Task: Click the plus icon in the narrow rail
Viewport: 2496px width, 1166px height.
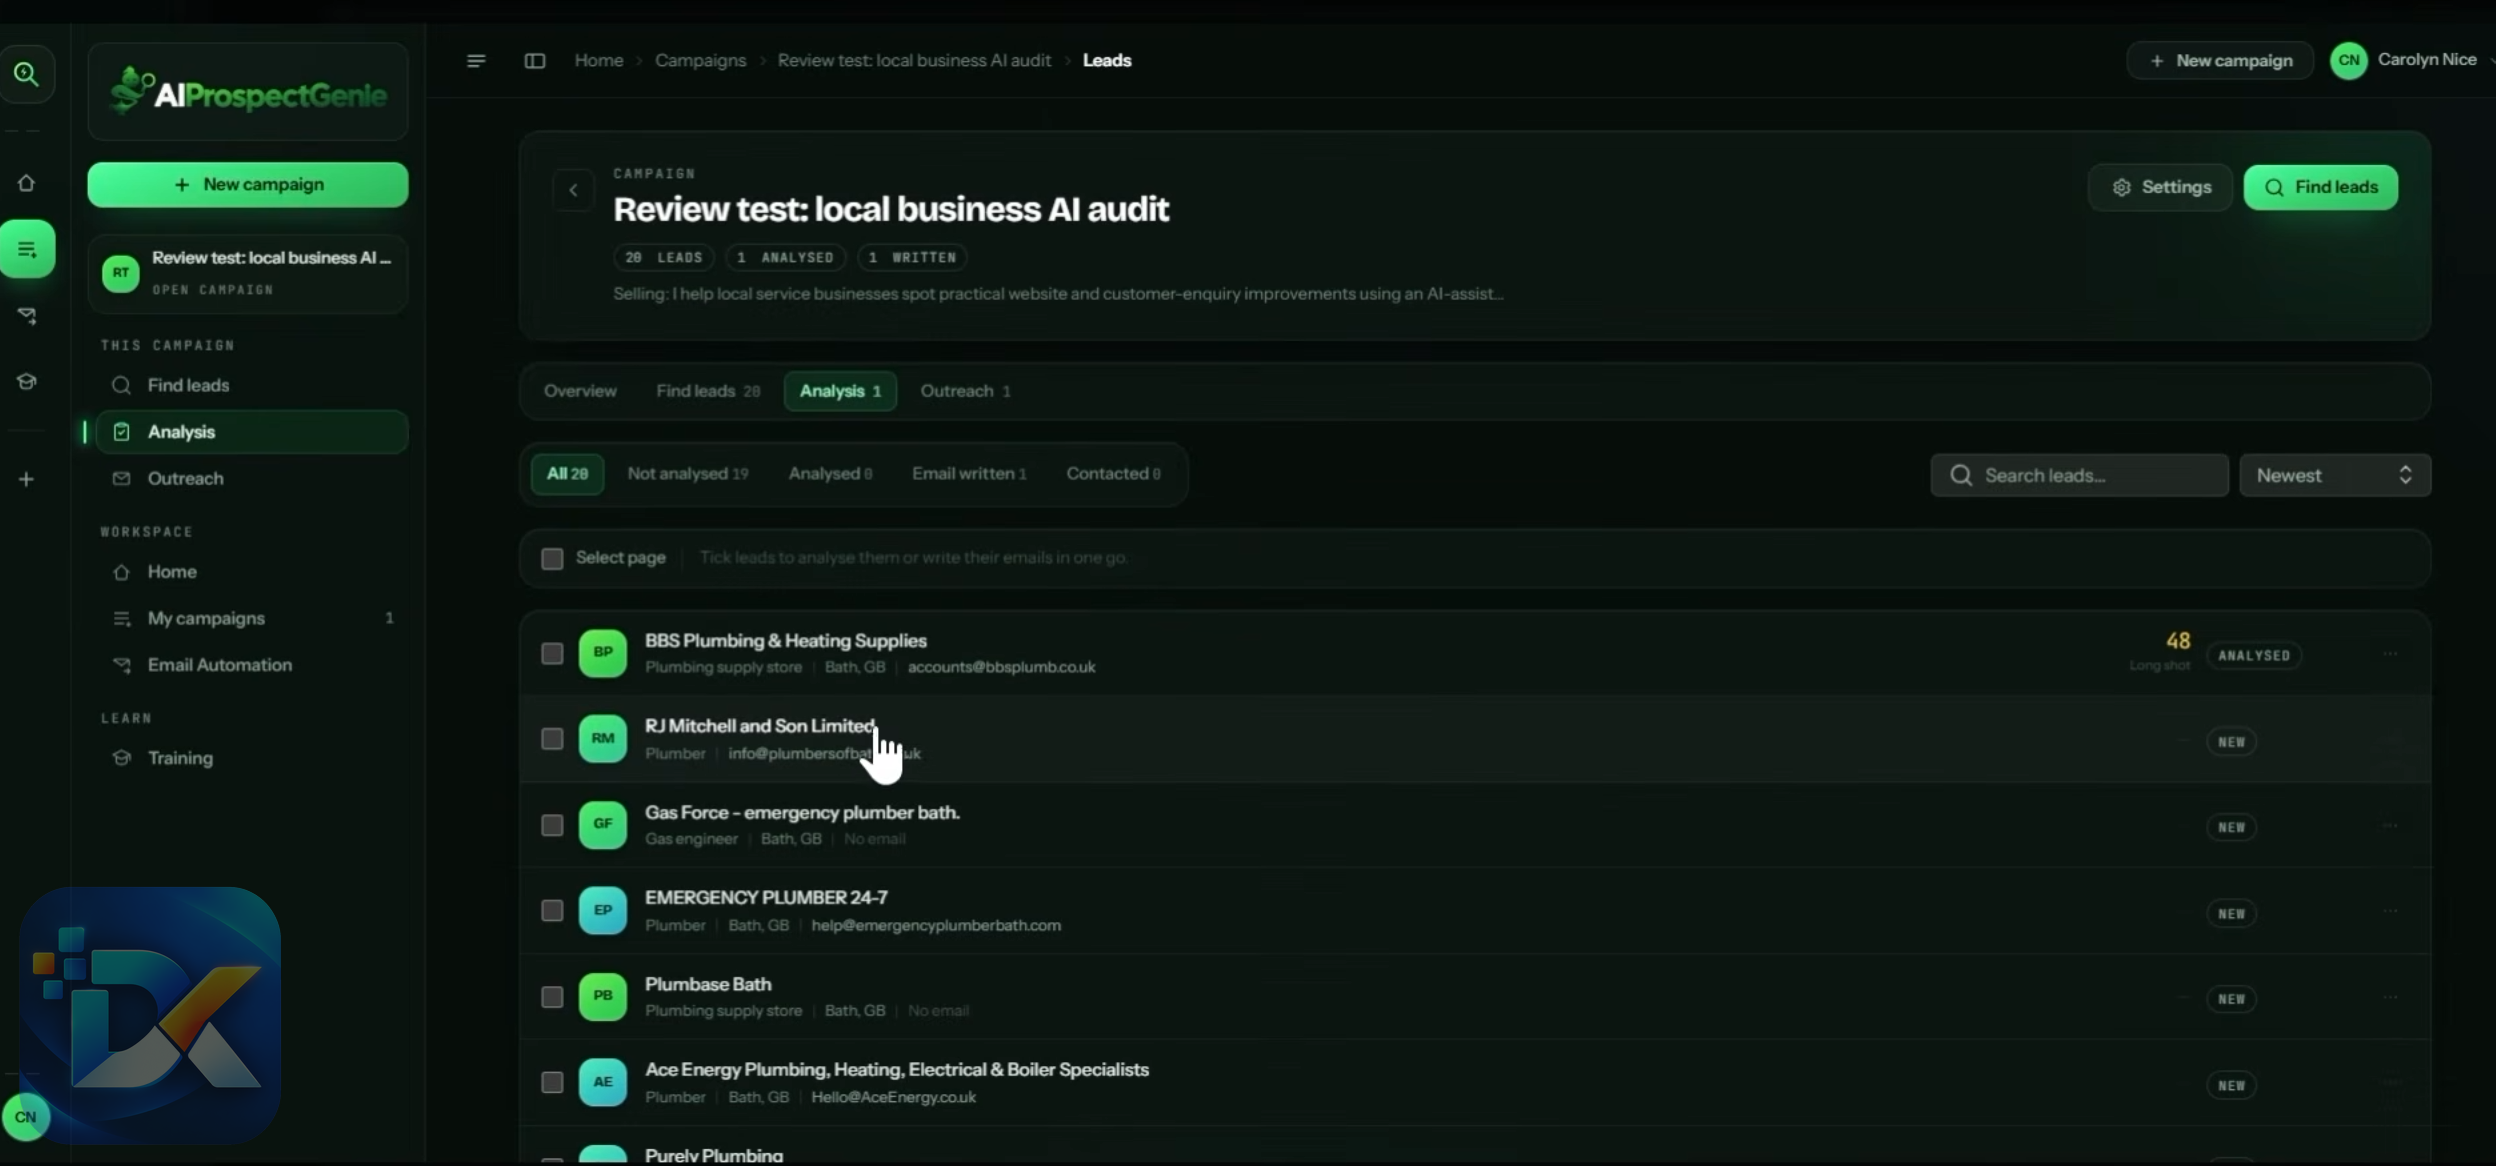Action: [26, 479]
